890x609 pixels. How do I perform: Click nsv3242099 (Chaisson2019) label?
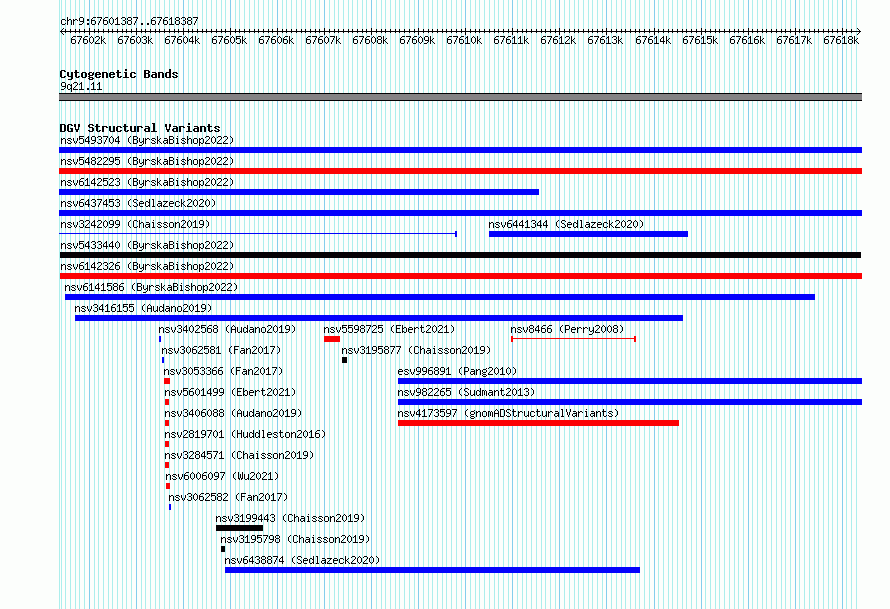click(135, 224)
